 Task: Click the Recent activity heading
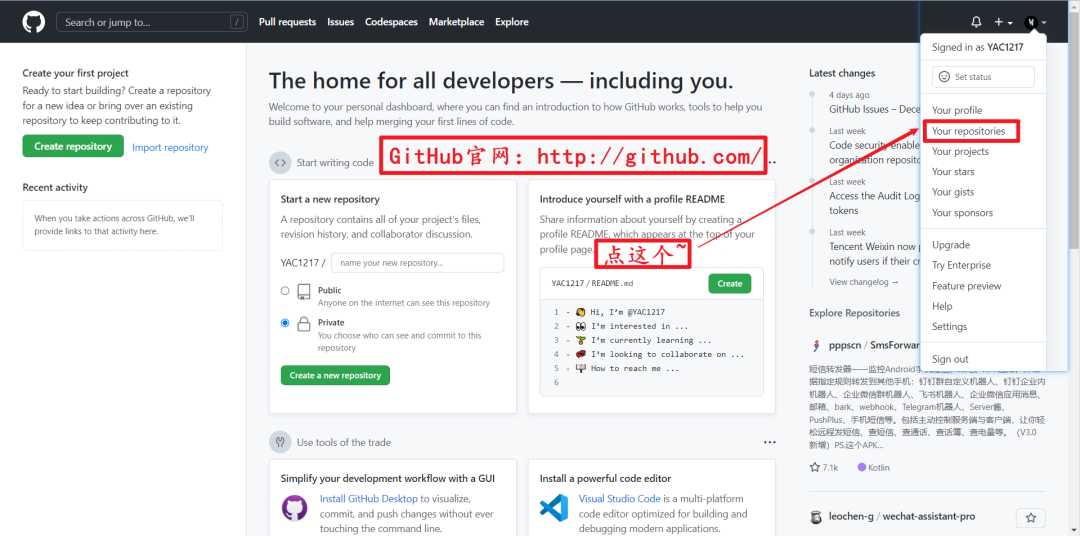[x=55, y=187]
